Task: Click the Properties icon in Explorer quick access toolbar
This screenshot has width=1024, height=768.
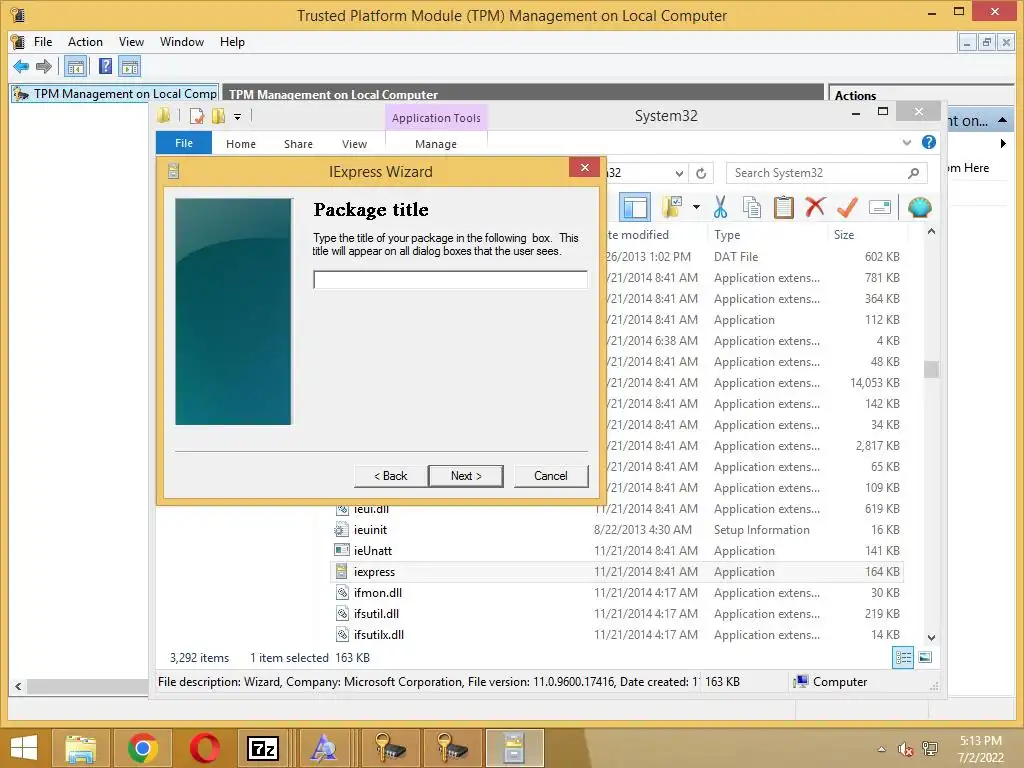Action: tap(197, 116)
